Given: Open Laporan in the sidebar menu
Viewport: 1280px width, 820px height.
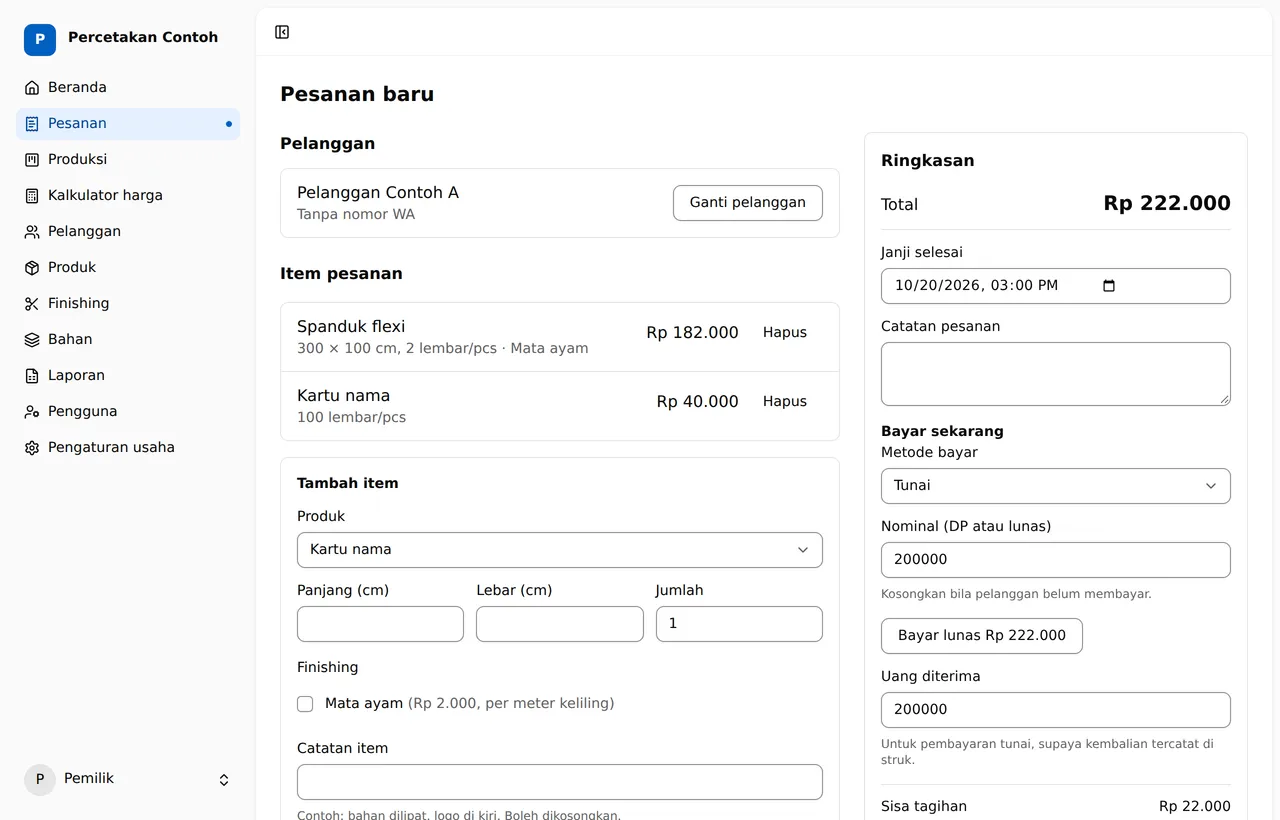Looking at the screenshot, I should pyautogui.click(x=128, y=375).
